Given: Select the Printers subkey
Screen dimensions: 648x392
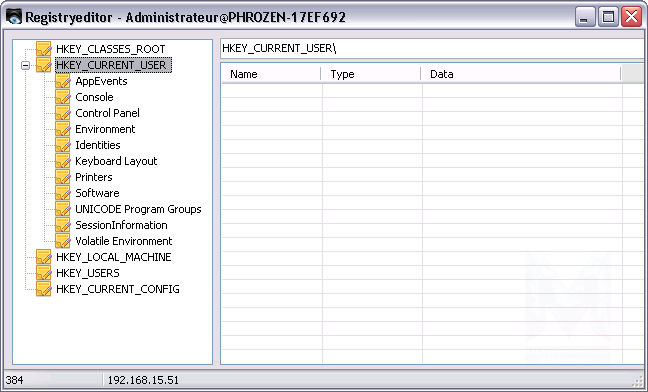Looking at the screenshot, I should coord(94,177).
